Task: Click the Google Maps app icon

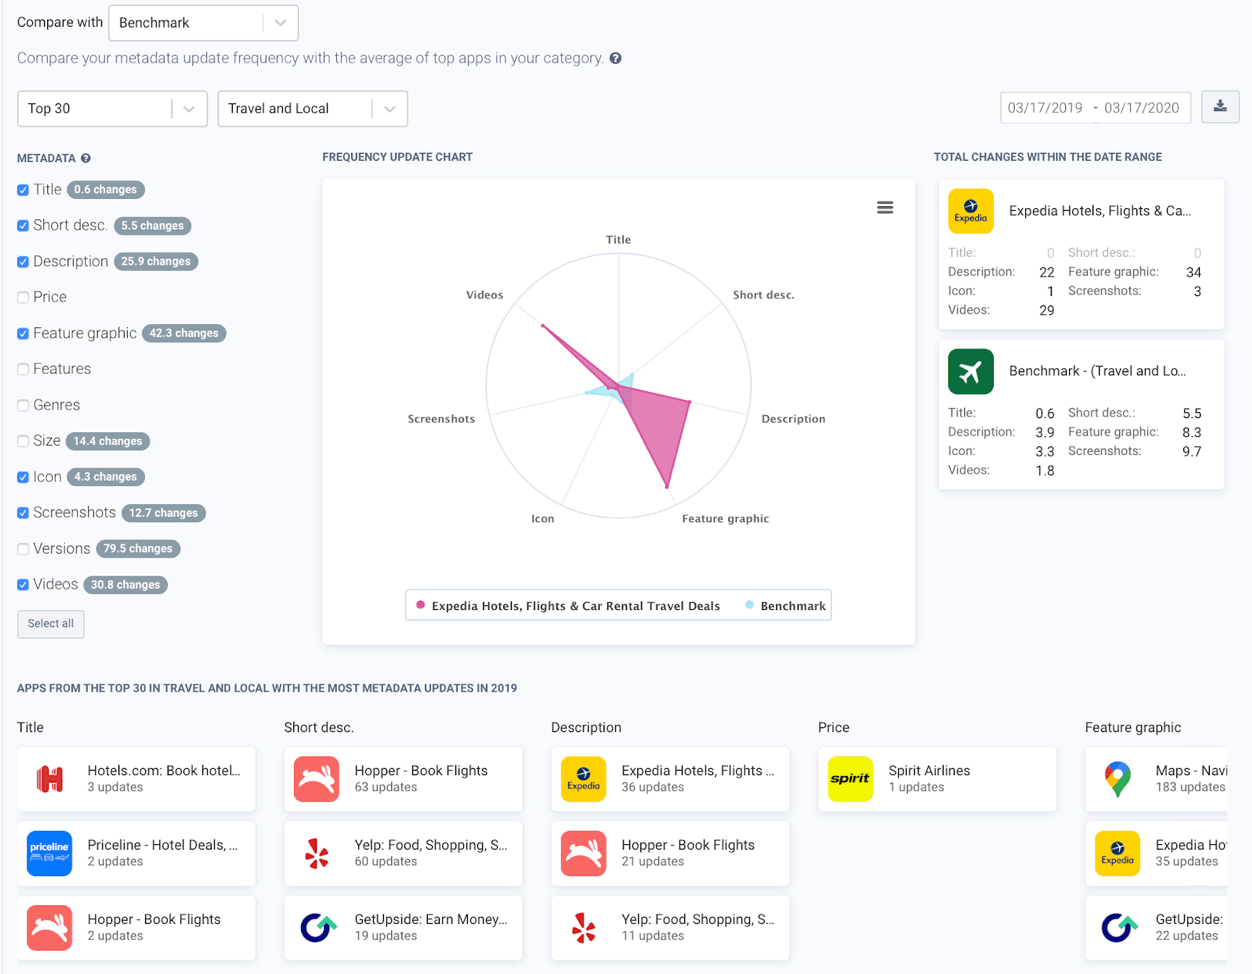Action: point(1117,779)
